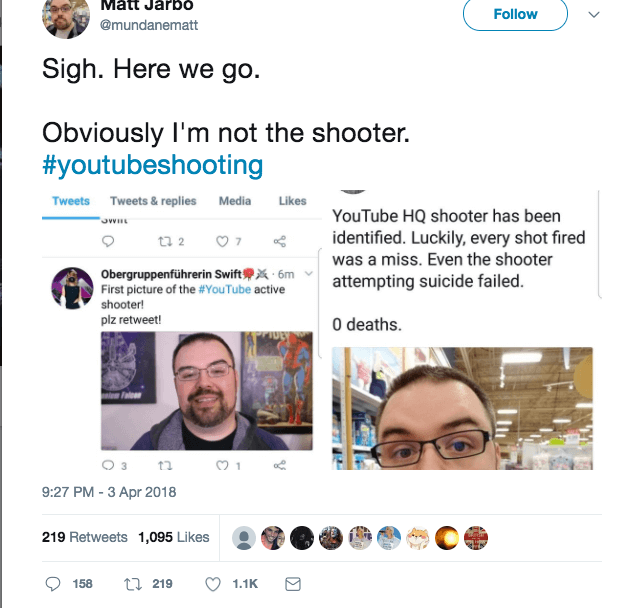The width and height of the screenshot is (642, 608).
Task: Click the @mundanematt handle
Action: point(149,25)
